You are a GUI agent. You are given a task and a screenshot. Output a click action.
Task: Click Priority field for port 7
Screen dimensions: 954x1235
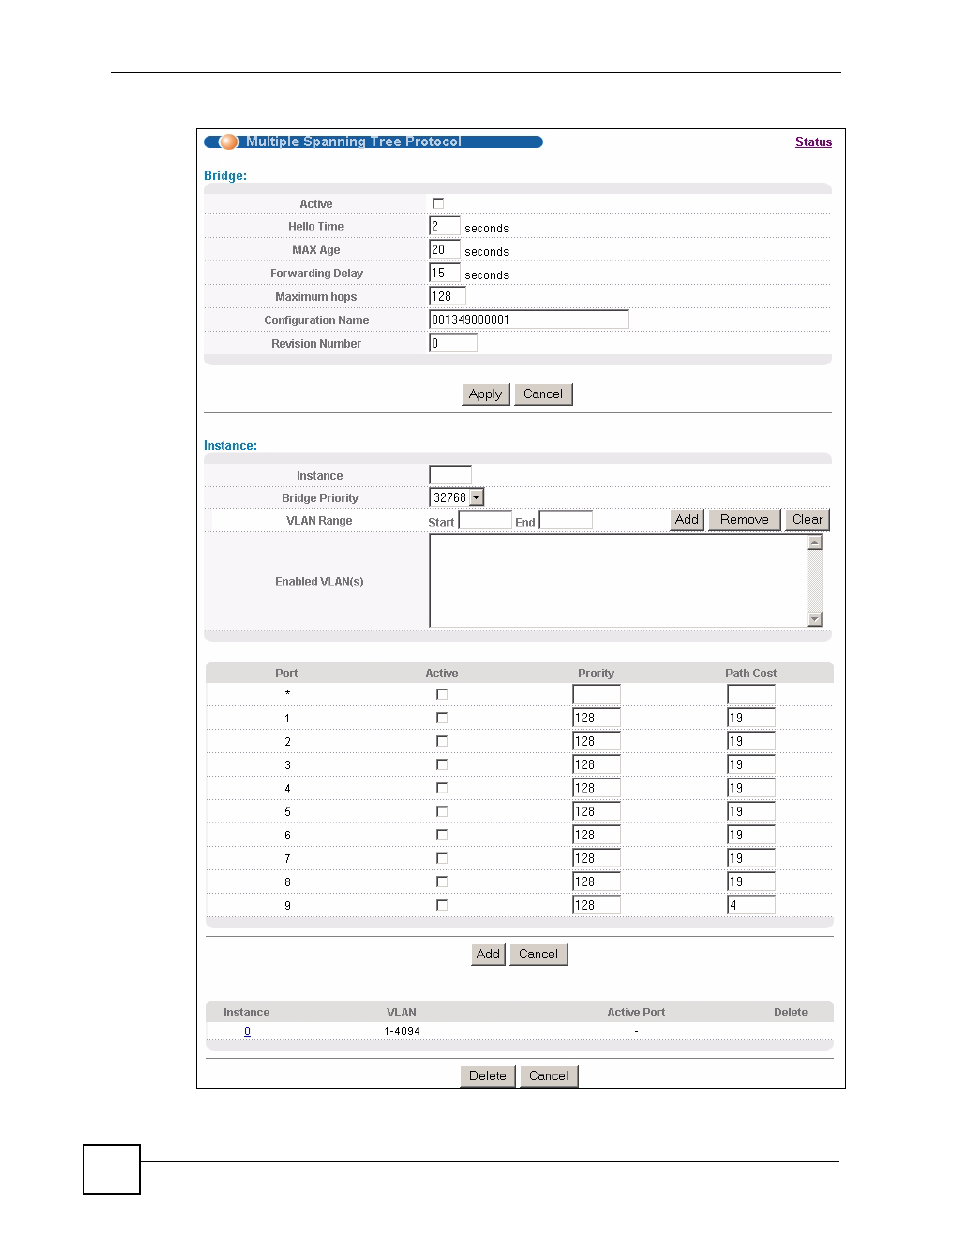pyautogui.click(x=596, y=858)
